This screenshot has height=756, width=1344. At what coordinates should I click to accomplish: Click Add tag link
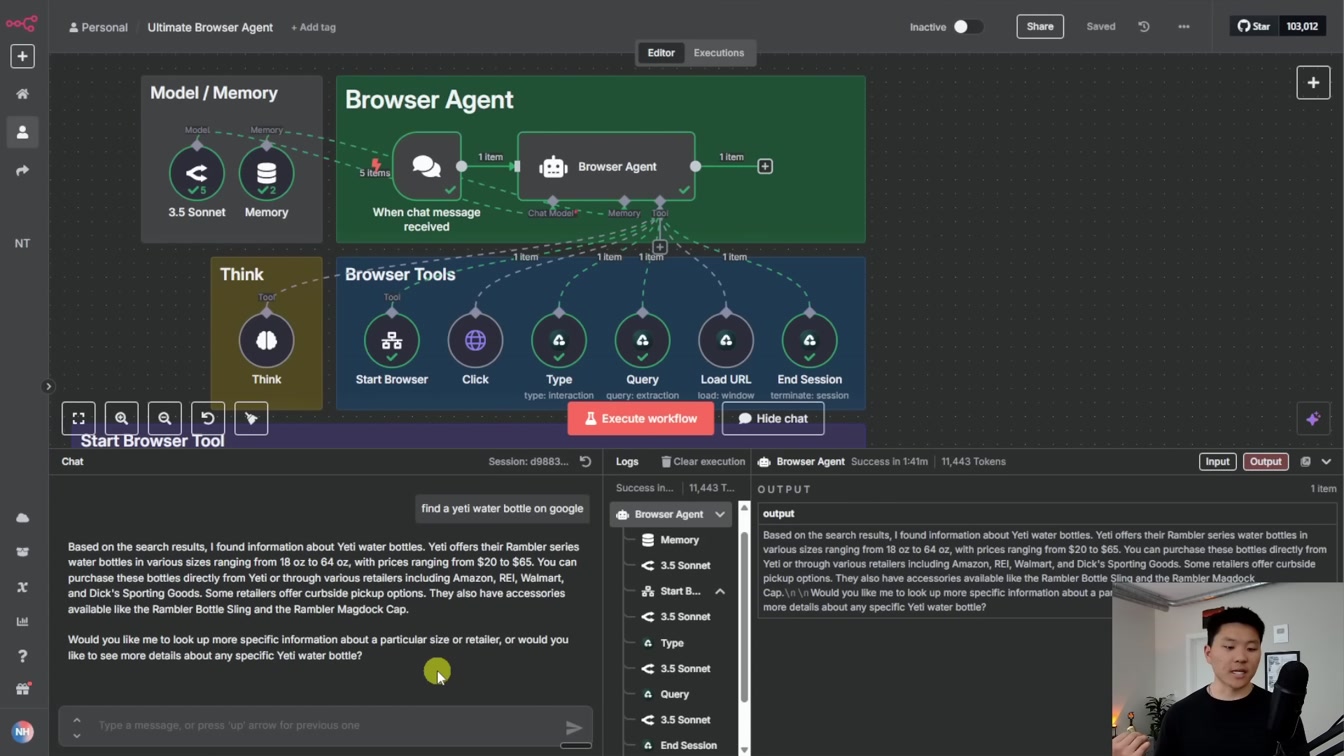coord(313,27)
